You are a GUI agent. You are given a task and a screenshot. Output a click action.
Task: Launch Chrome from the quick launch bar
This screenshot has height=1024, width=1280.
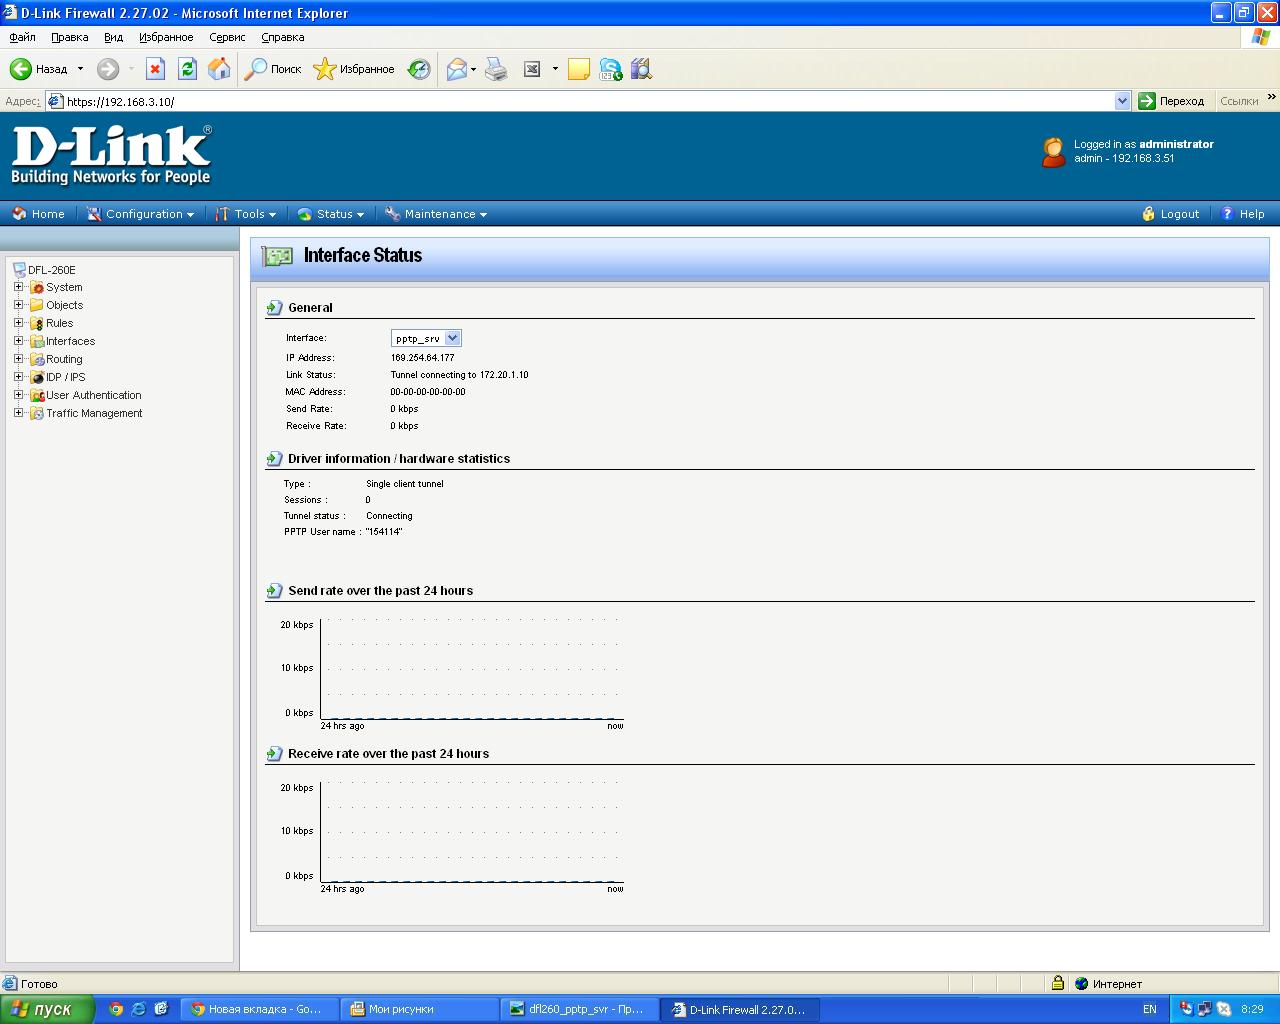pos(116,1009)
